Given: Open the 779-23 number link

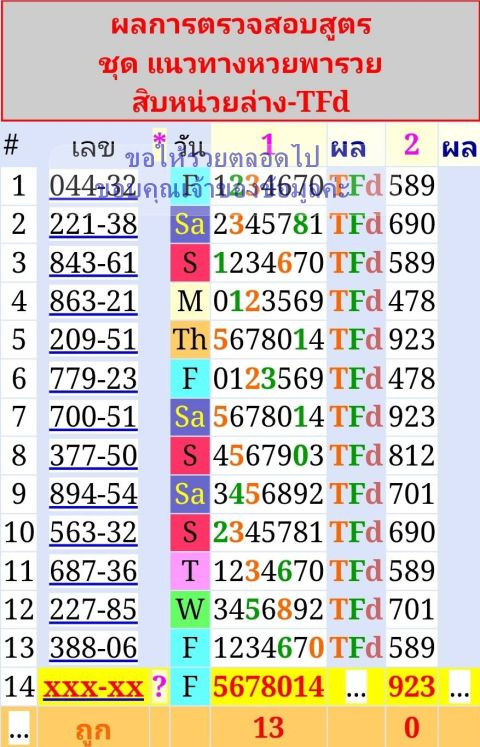Looking at the screenshot, I should click(x=93, y=378).
